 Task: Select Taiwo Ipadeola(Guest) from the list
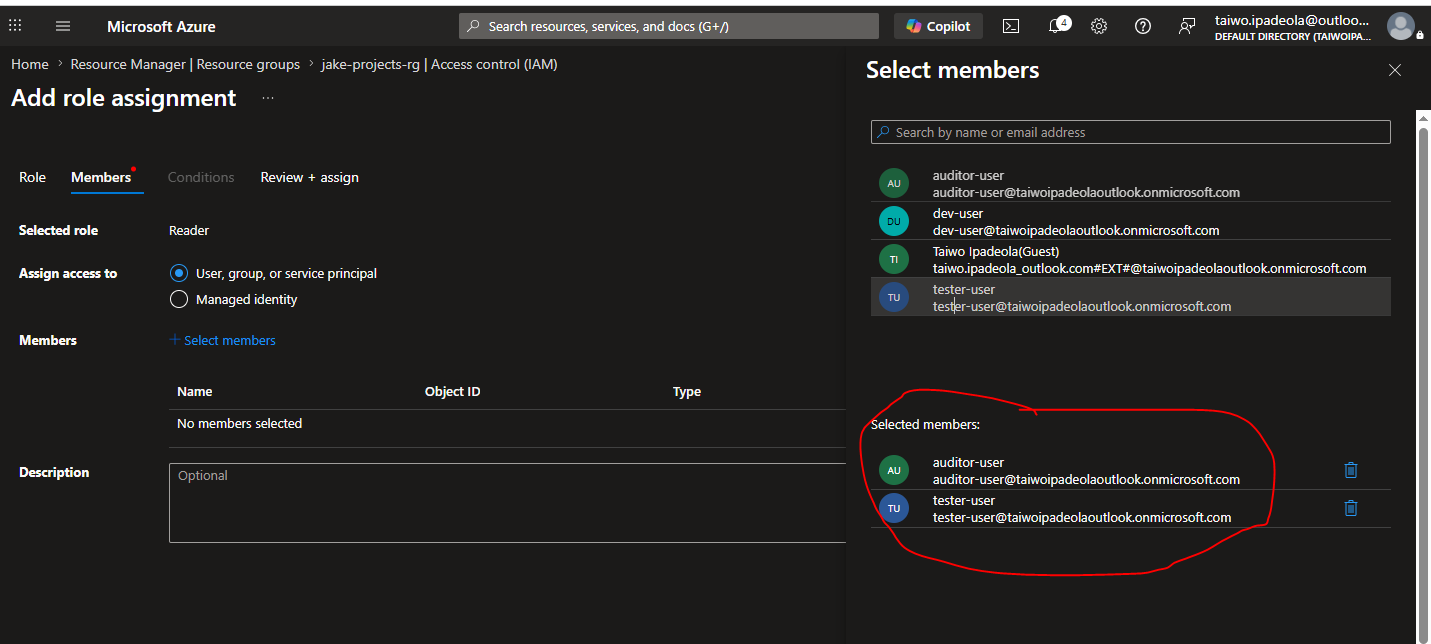1131,259
